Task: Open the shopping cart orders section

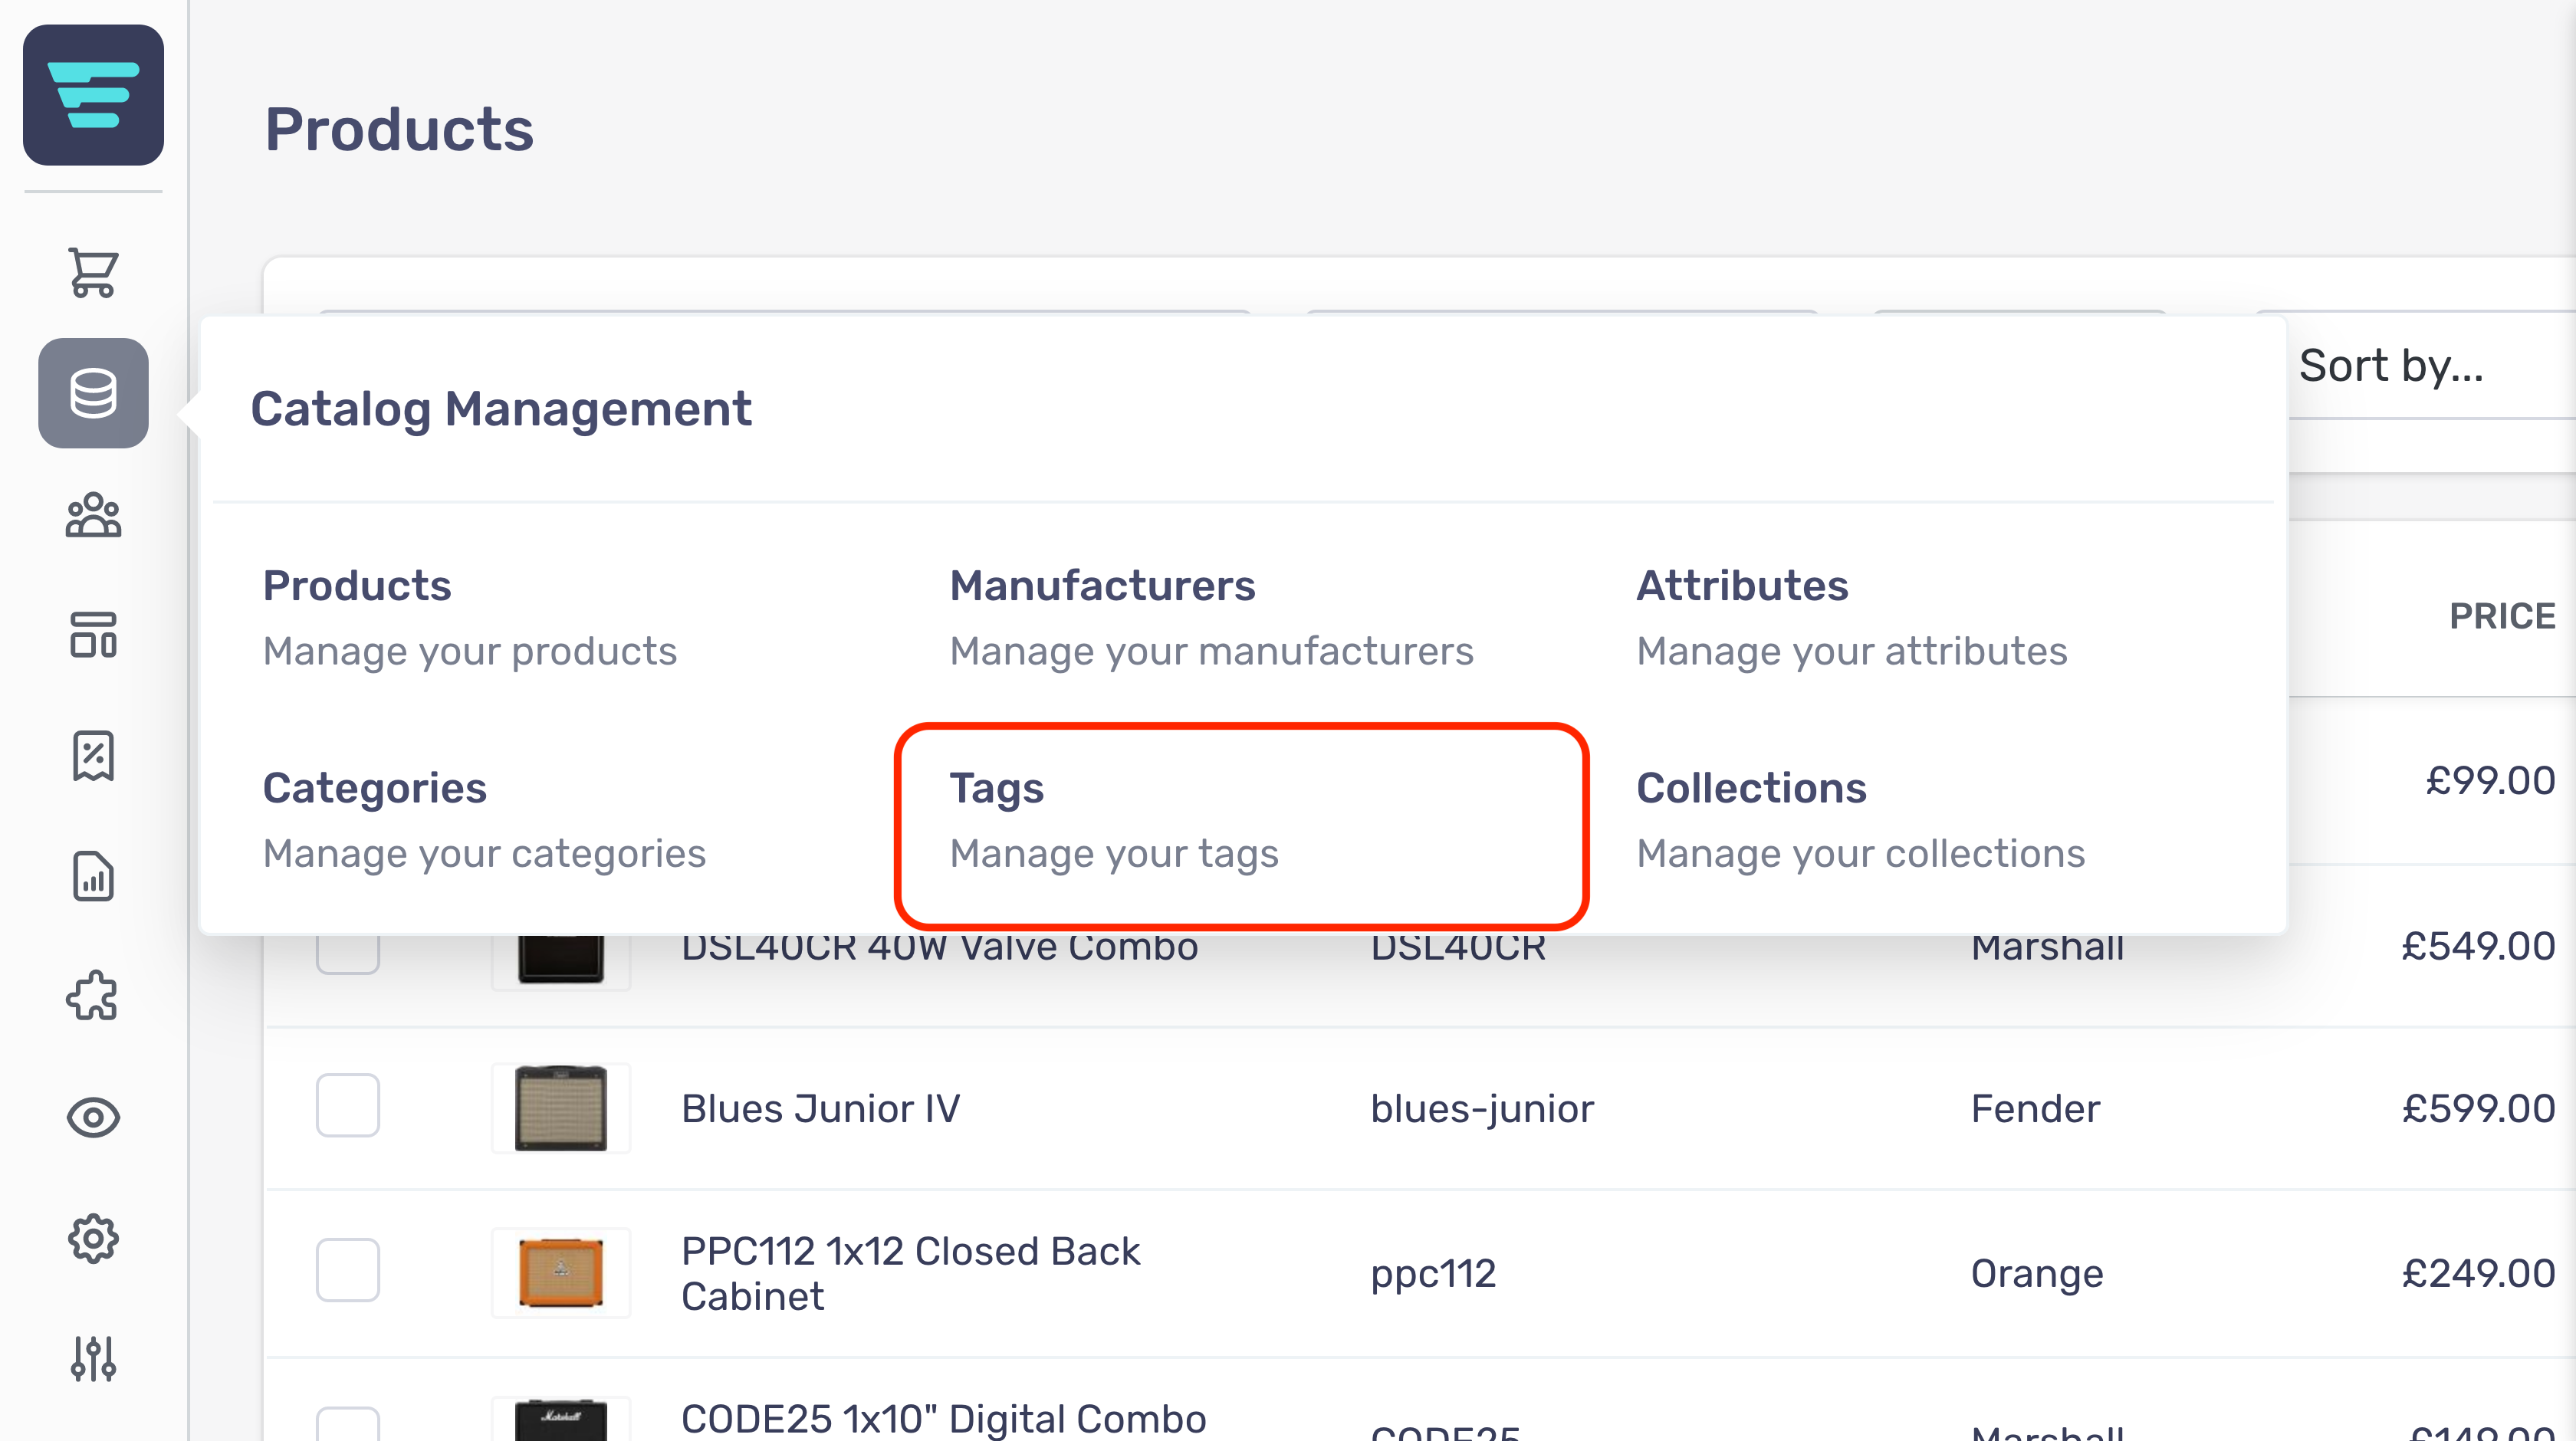Action: pos(93,272)
